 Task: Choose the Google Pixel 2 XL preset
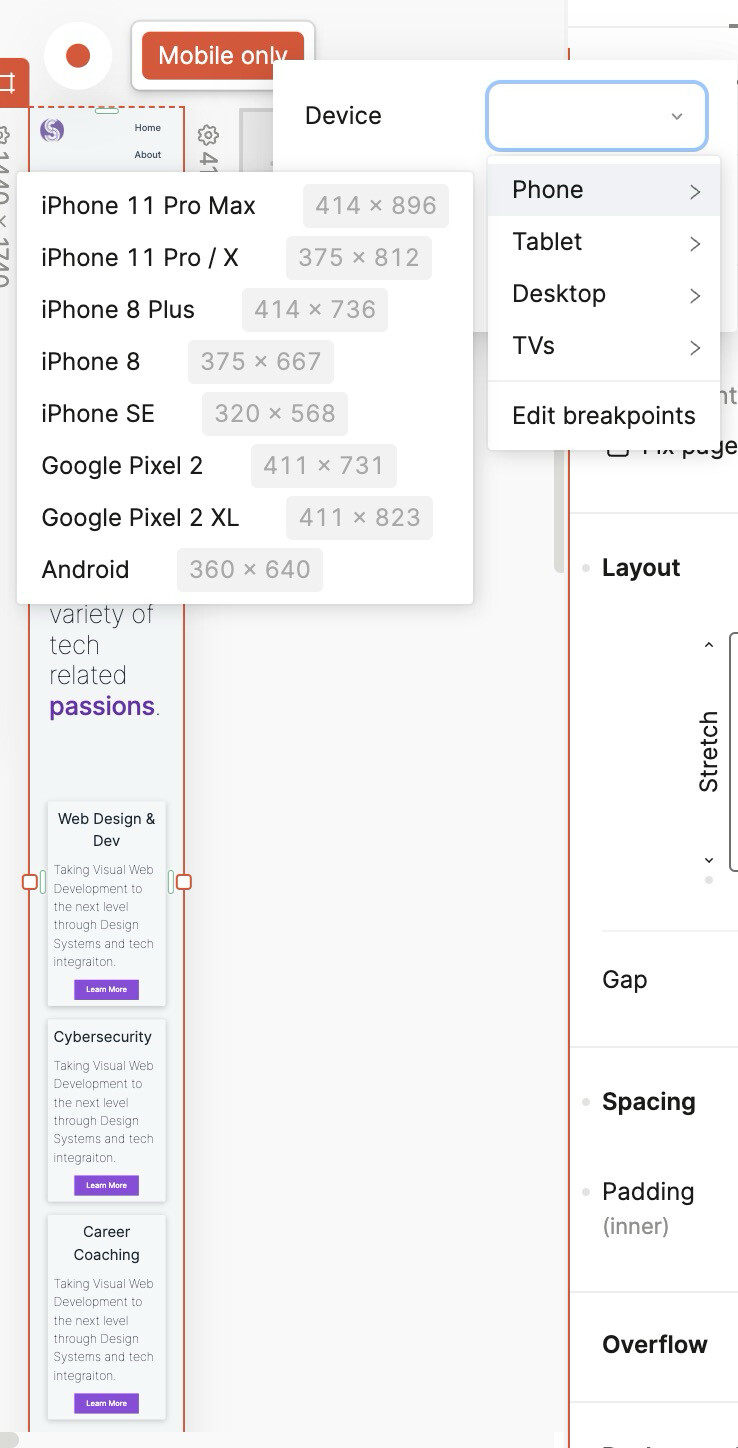tap(140, 518)
